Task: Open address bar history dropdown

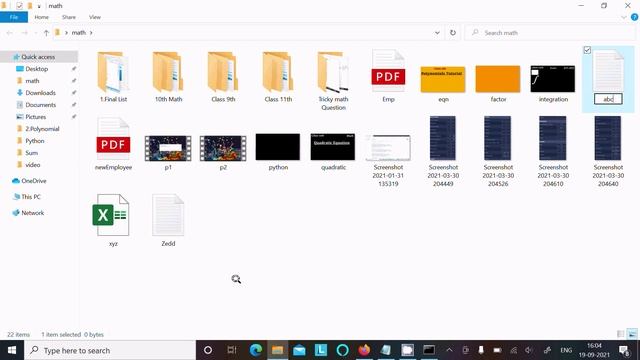Action: pos(437,33)
